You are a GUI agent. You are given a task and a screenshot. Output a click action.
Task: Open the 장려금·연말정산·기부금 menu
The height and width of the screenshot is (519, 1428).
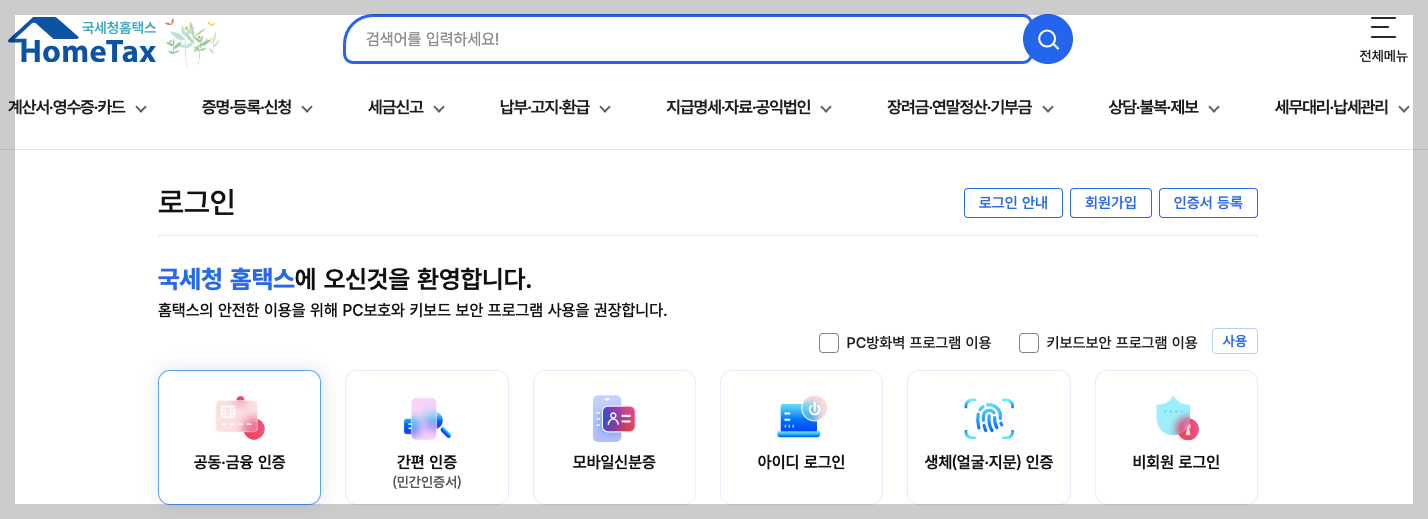coord(959,107)
